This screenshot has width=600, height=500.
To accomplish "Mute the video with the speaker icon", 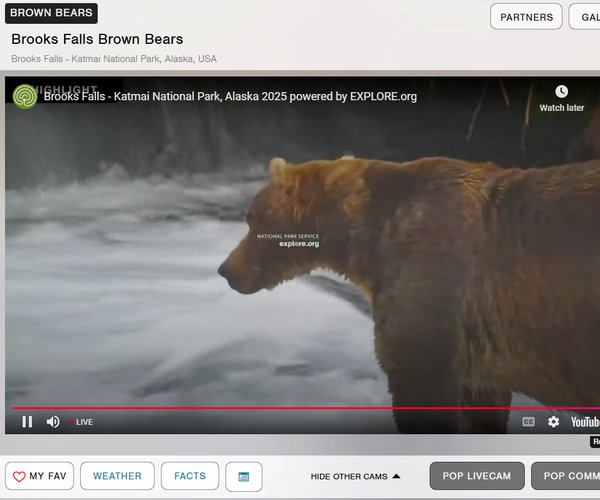I will pos(53,422).
